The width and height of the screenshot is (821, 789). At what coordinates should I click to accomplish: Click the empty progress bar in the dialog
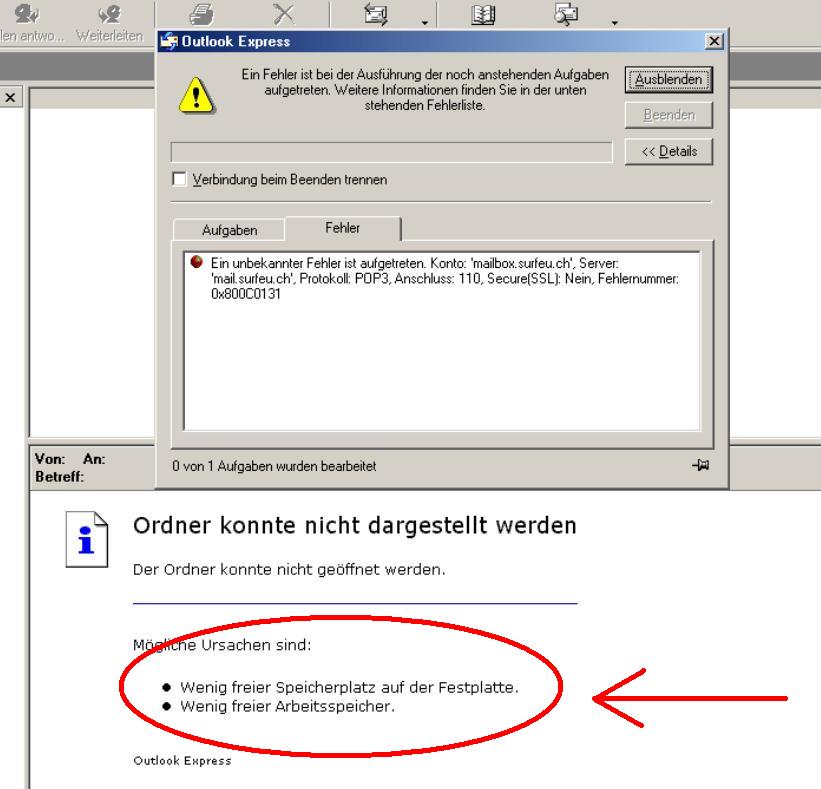click(x=391, y=152)
